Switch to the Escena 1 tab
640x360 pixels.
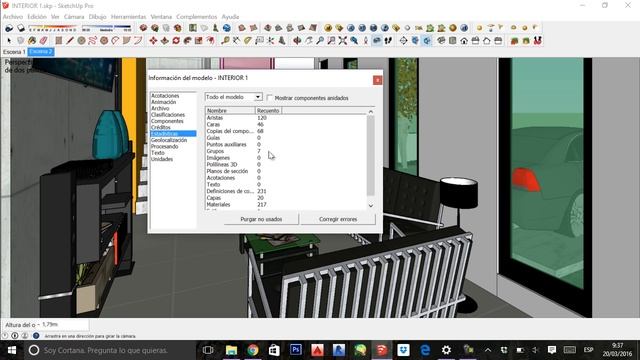14,52
